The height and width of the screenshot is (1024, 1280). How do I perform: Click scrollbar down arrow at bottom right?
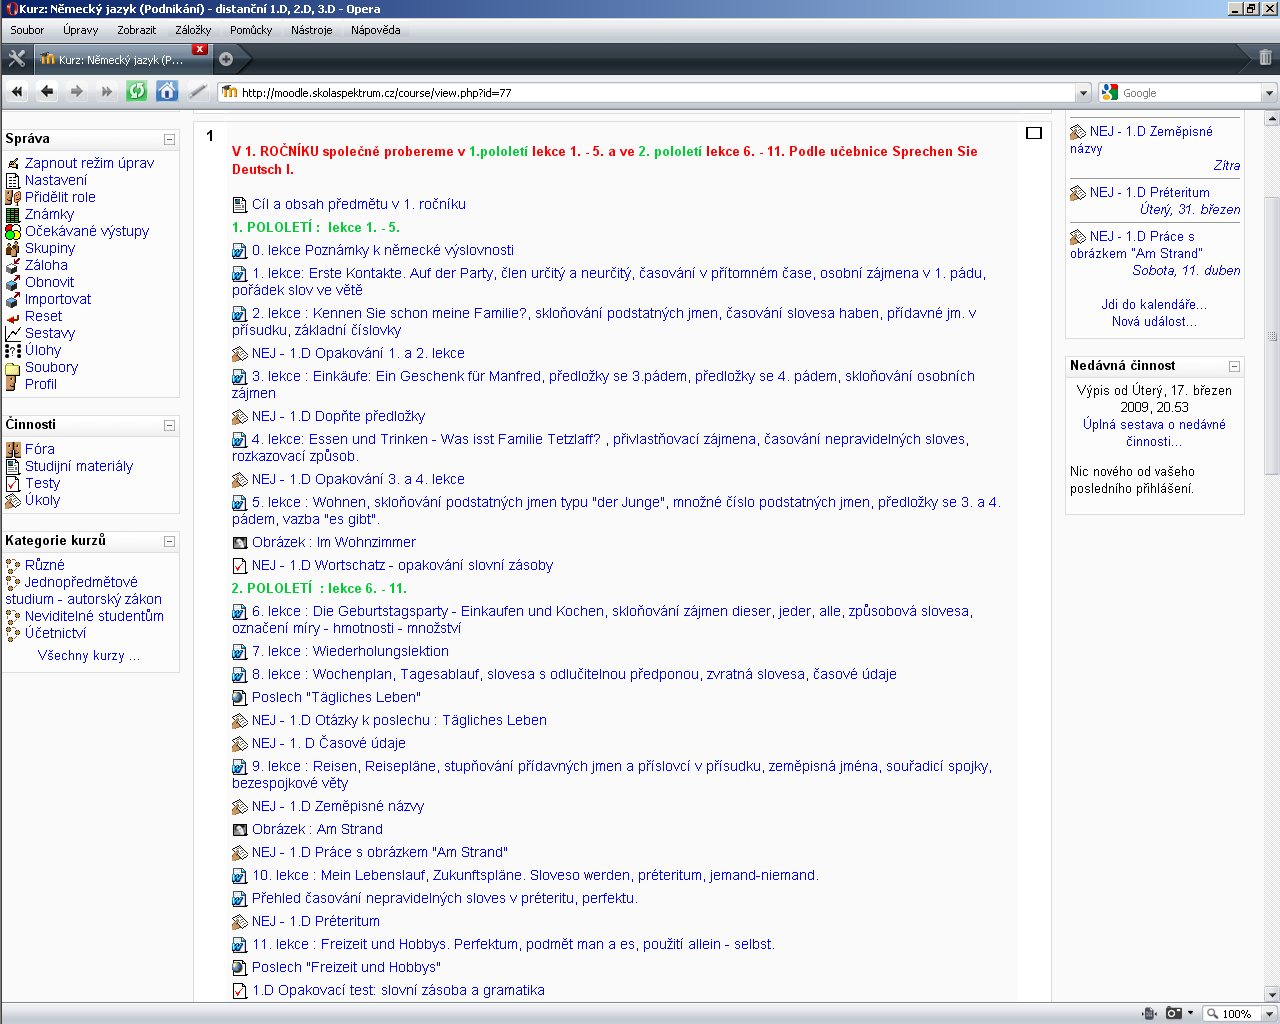point(1272,994)
